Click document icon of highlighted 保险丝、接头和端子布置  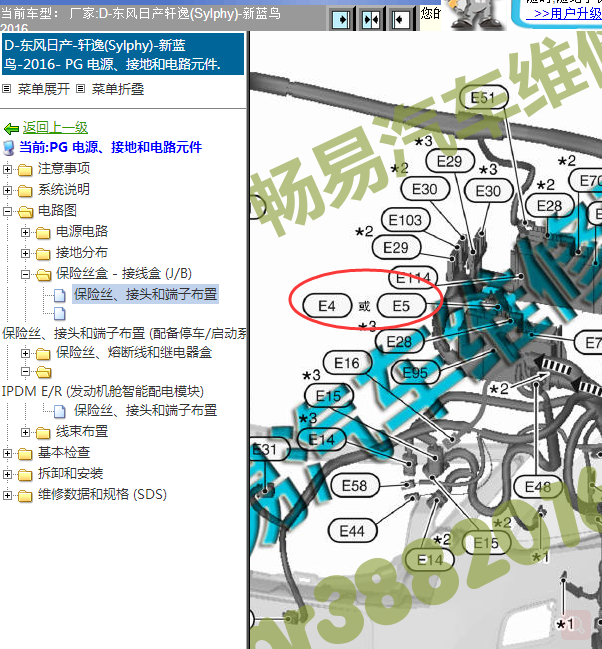click(x=60, y=295)
